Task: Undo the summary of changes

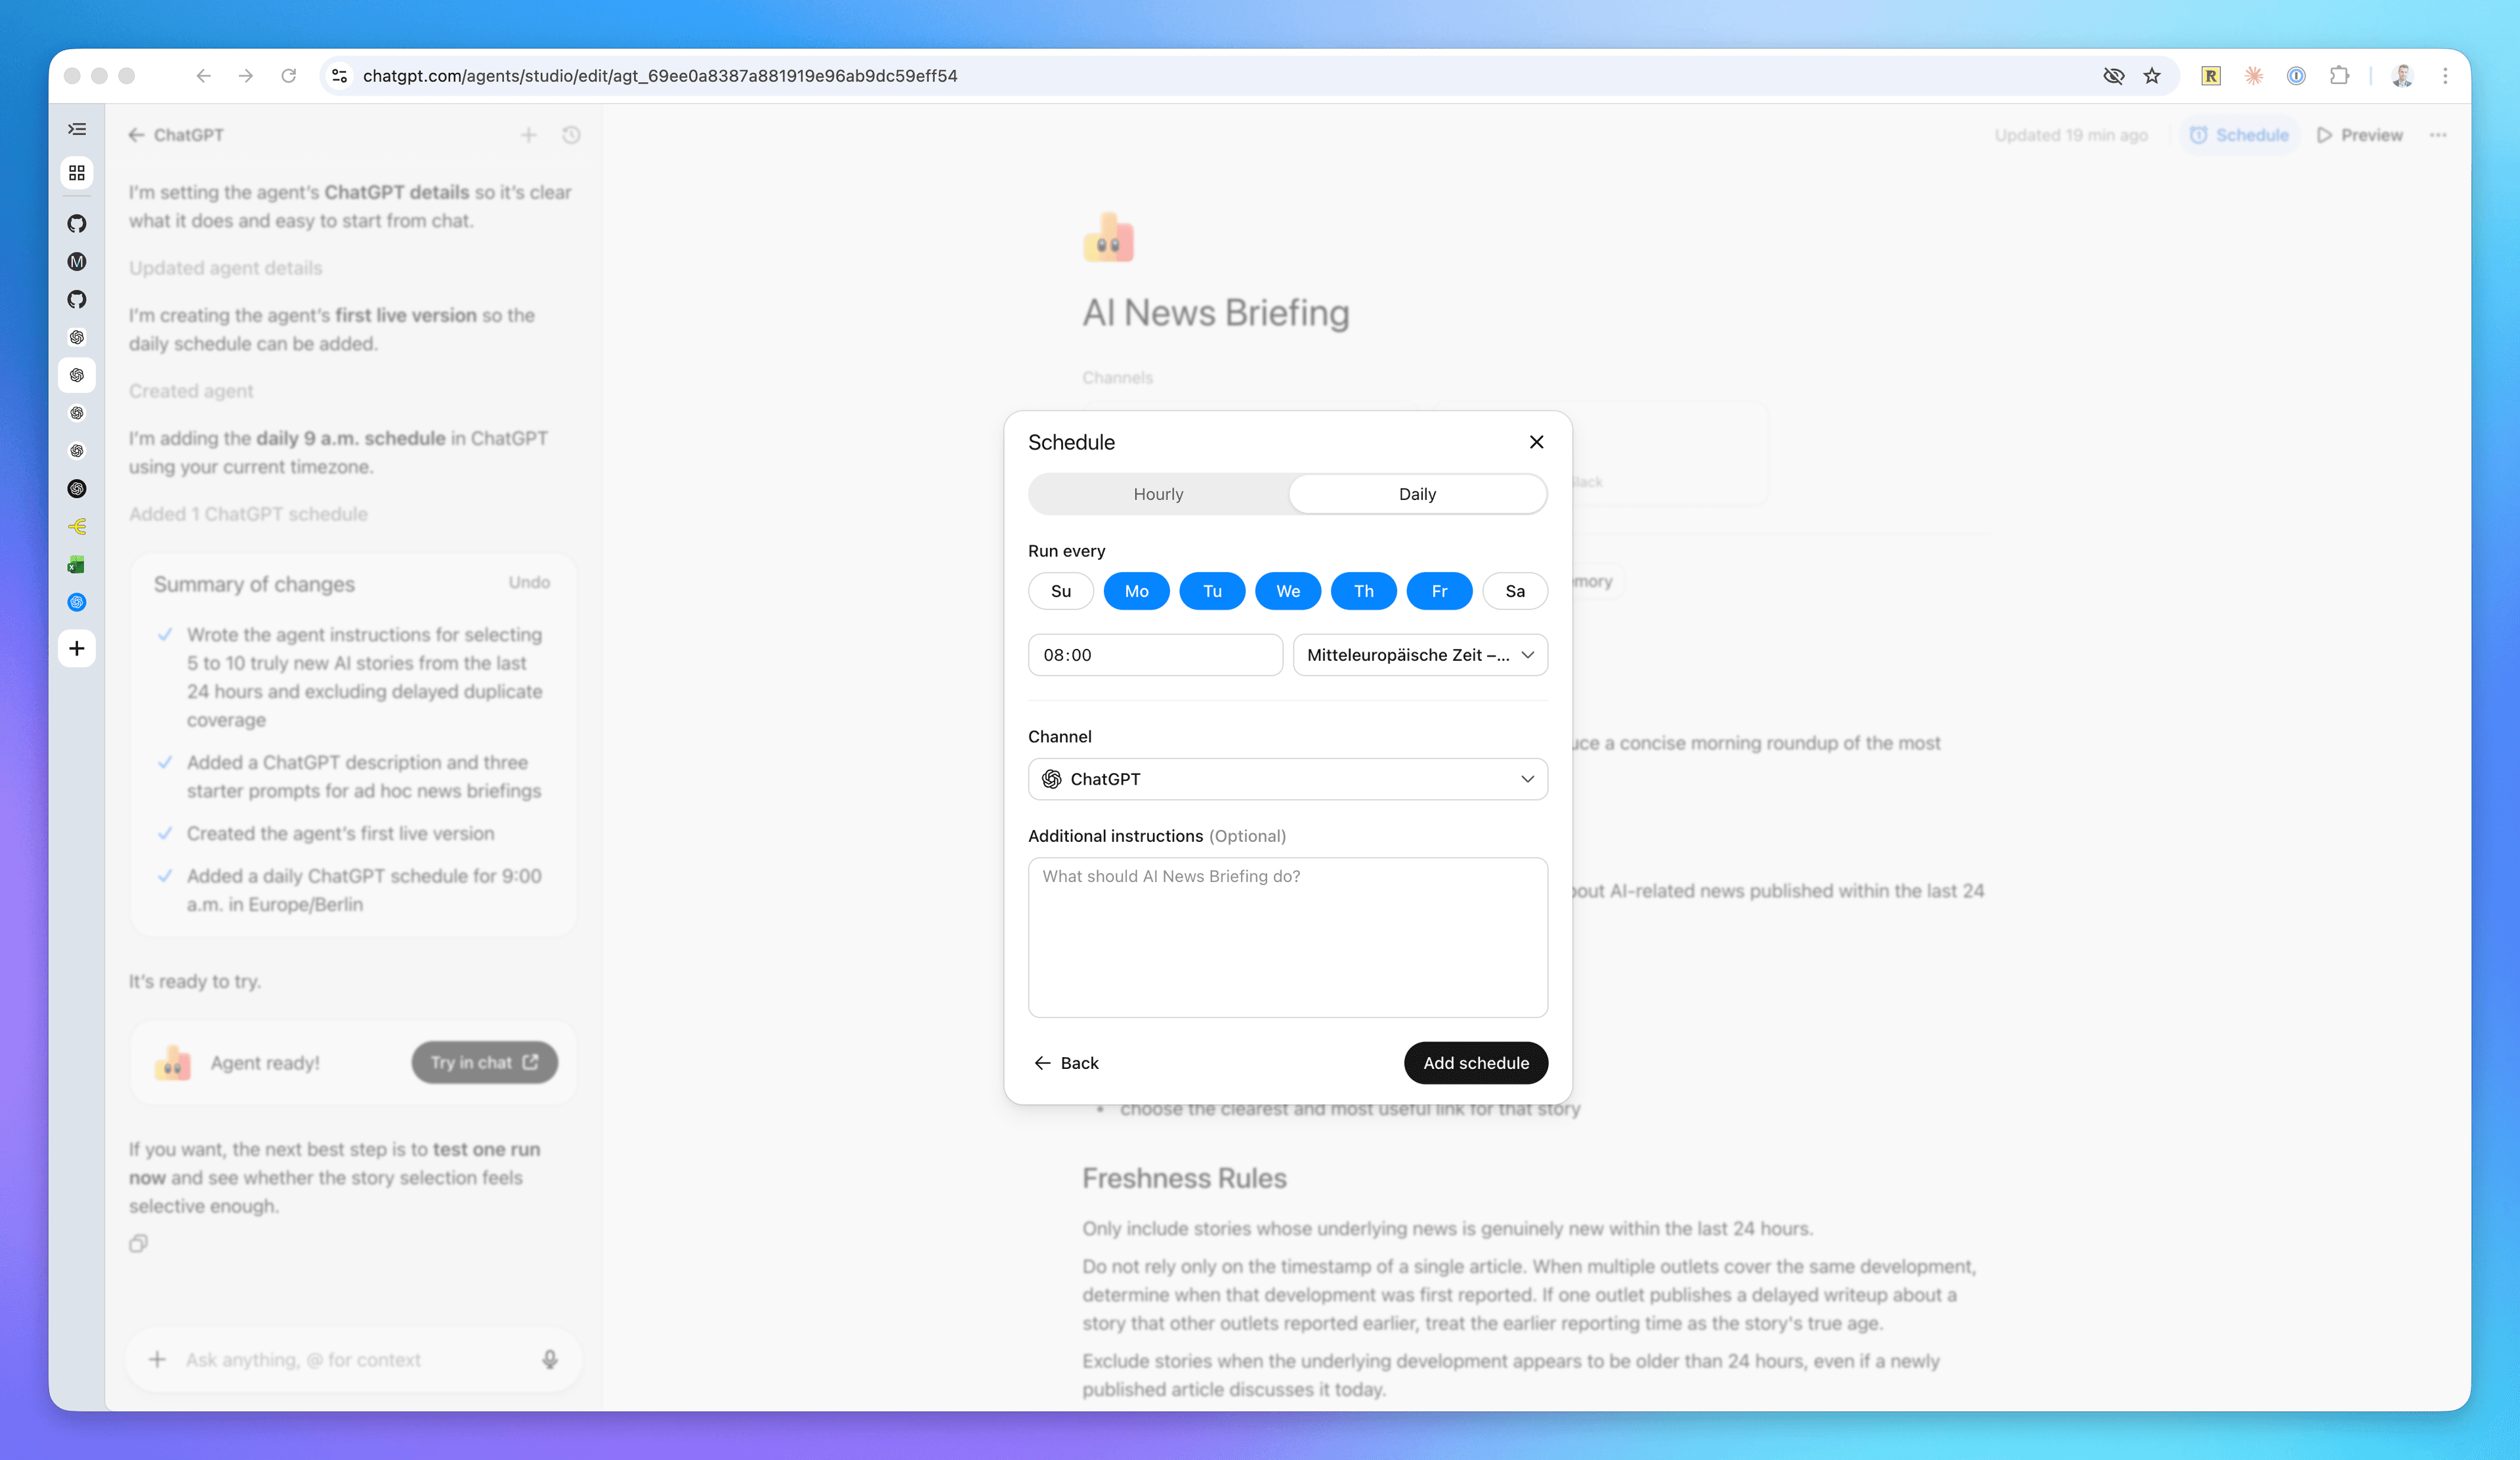Action: click(x=529, y=582)
